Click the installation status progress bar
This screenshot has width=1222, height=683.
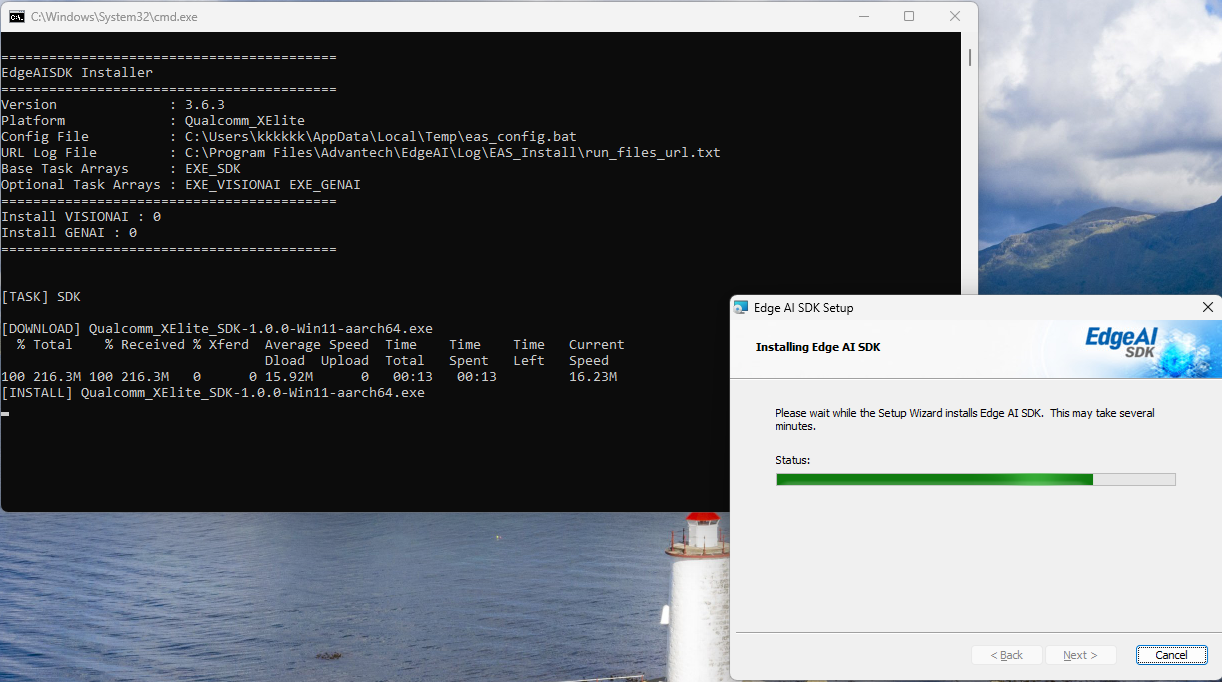(975, 479)
